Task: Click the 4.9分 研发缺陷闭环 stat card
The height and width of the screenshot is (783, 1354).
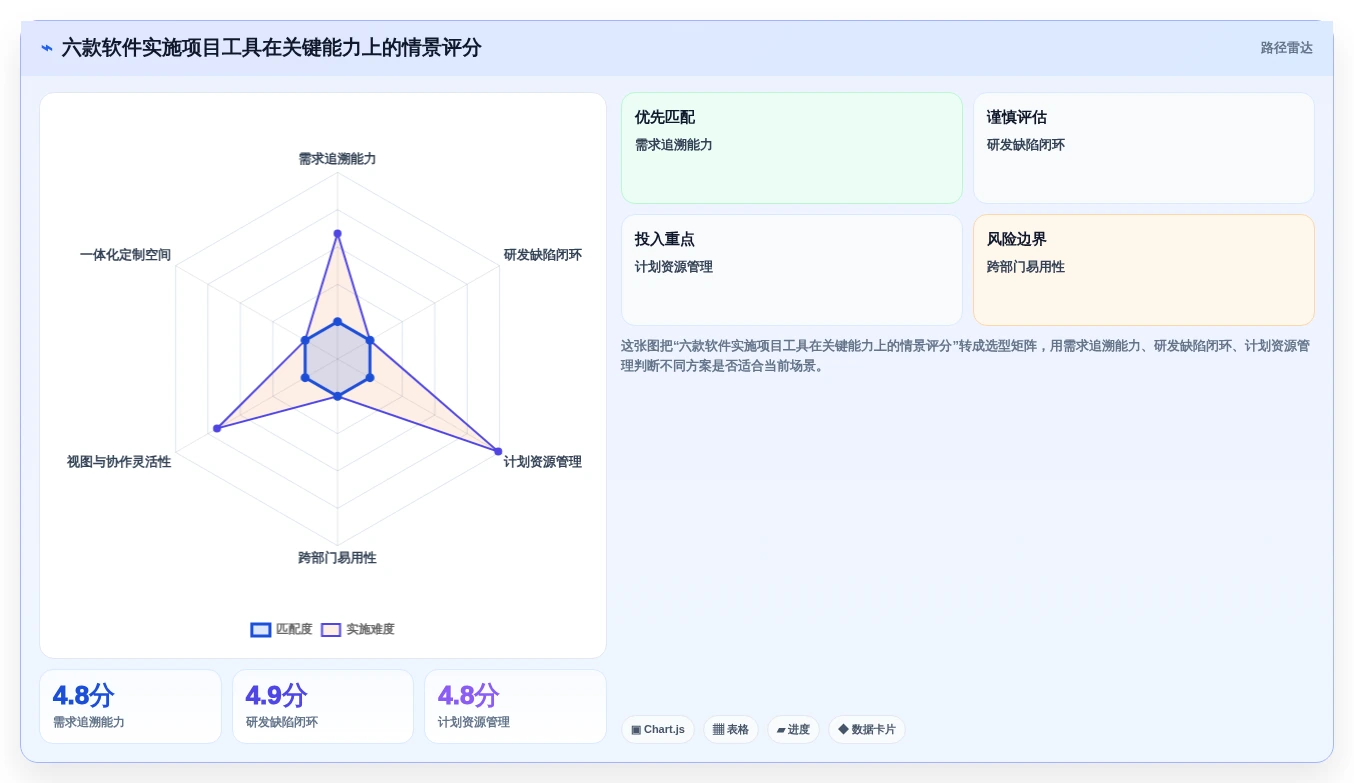Action: (323, 706)
